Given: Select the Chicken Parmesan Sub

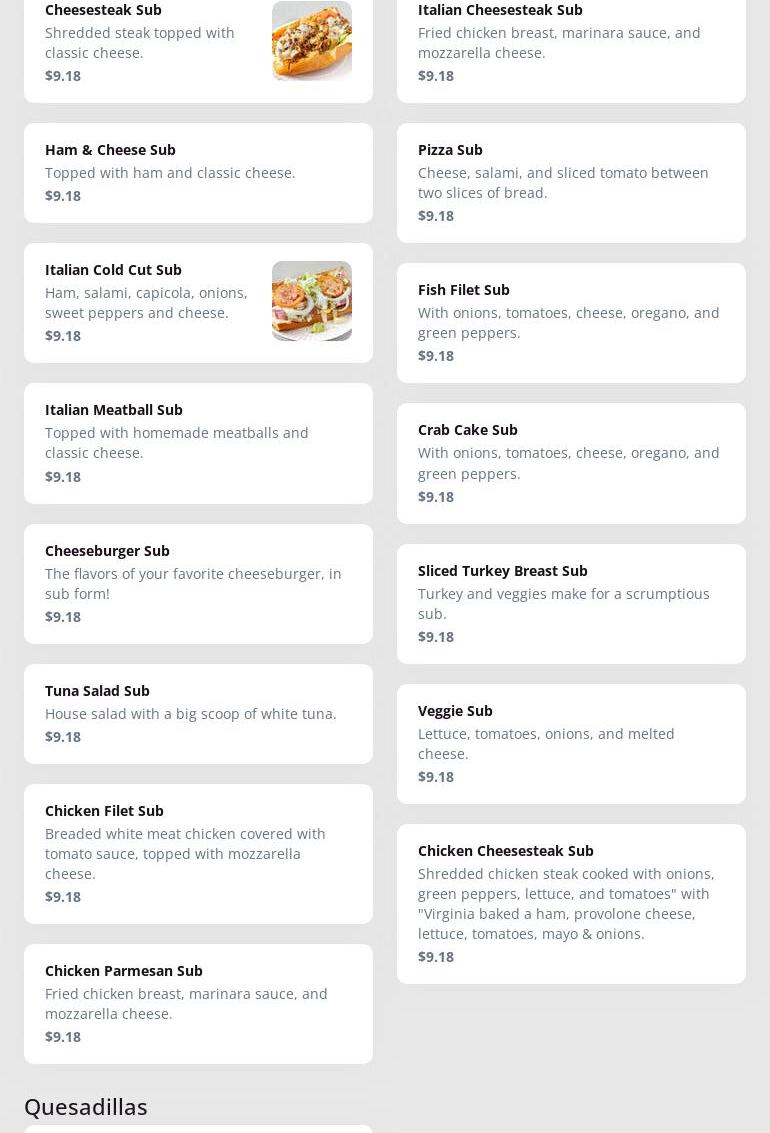Looking at the screenshot, I should pos(198,1004).
